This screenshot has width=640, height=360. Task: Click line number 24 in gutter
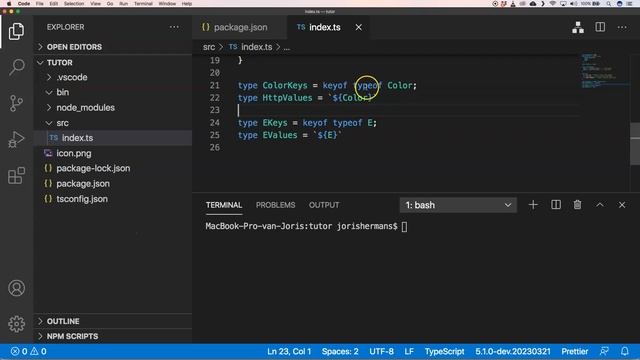pos(215,123)
